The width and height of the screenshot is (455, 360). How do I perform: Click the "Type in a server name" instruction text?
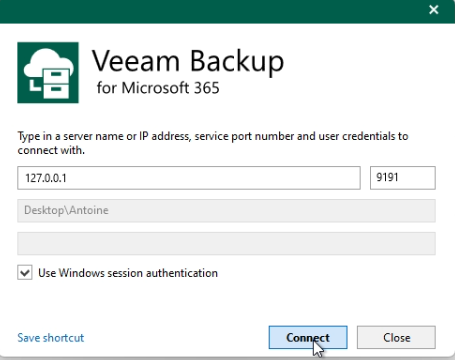coord(213,143)
